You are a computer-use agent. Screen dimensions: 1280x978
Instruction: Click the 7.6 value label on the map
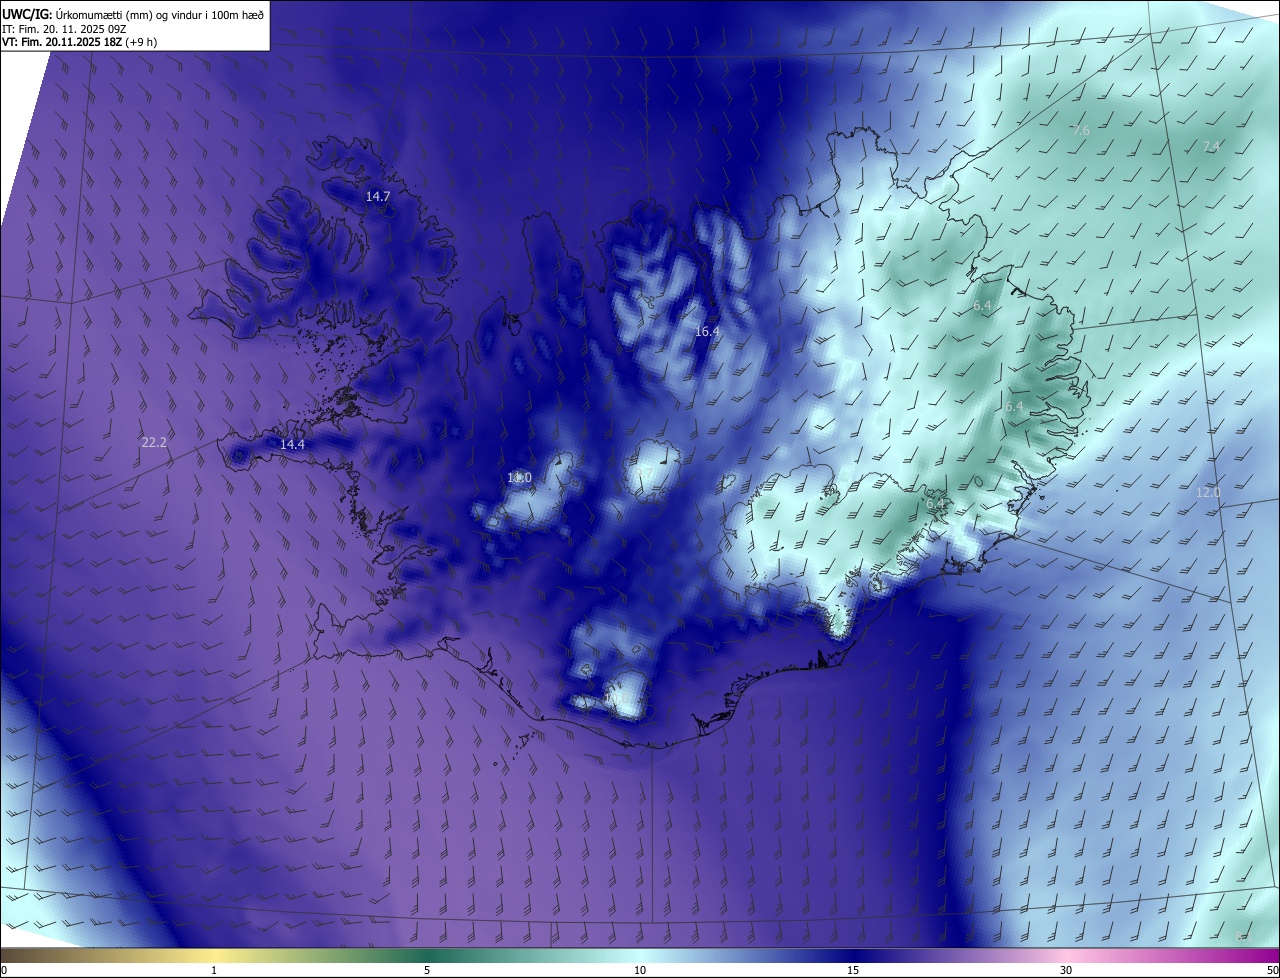pos(1081,131)
